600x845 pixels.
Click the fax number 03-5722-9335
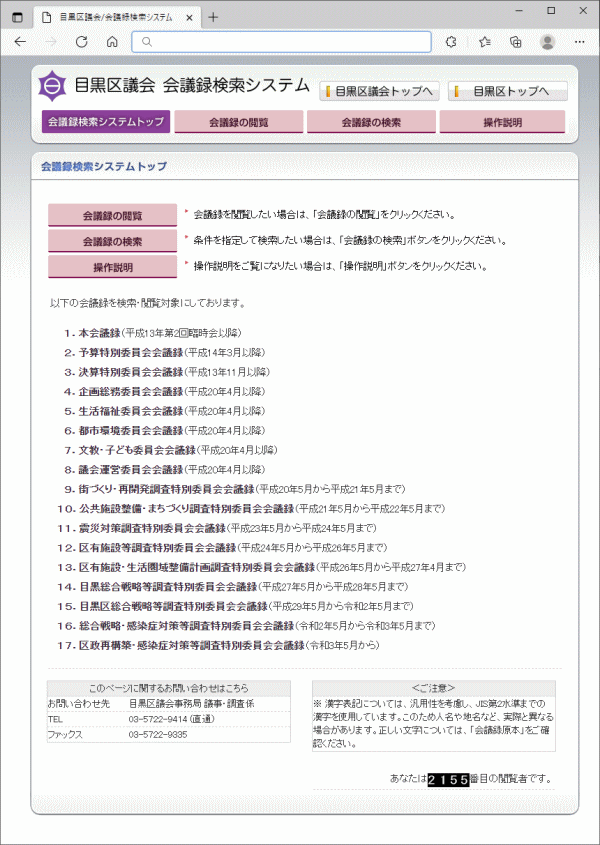158,734
